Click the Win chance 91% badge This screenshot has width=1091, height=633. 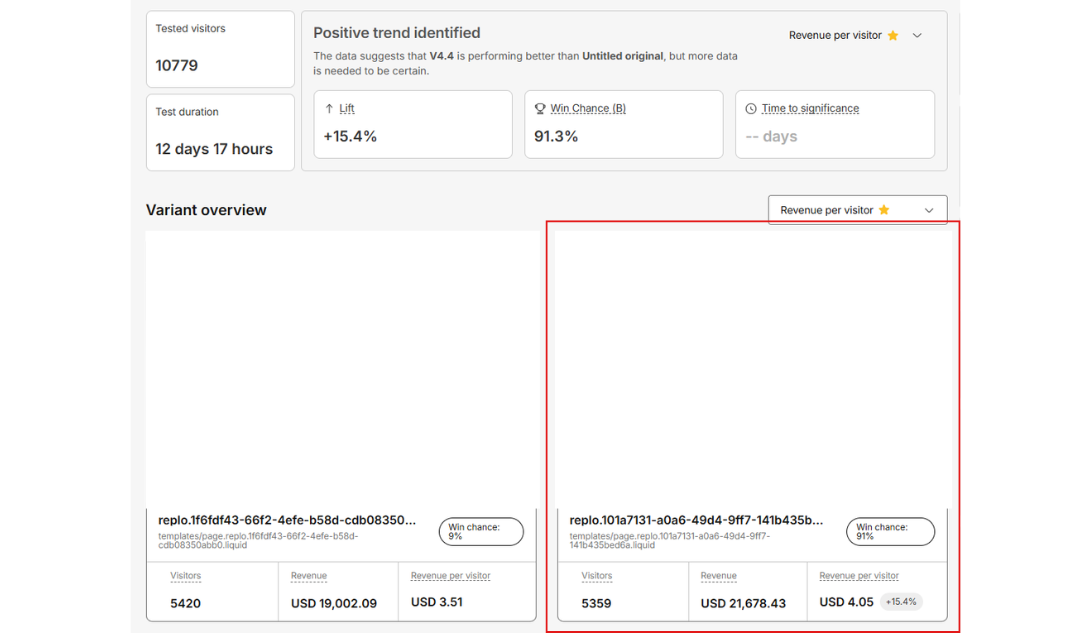(x=890, y=532)
